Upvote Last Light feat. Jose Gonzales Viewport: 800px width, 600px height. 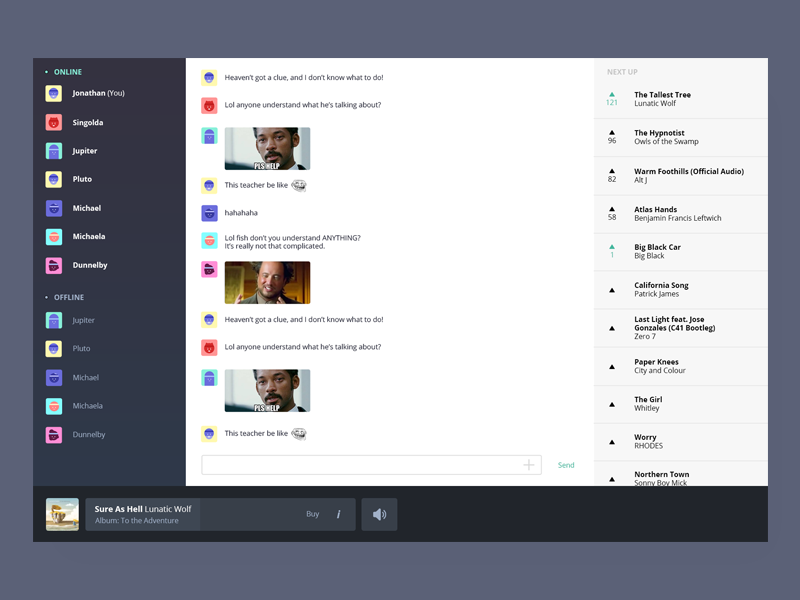(612, 329)
